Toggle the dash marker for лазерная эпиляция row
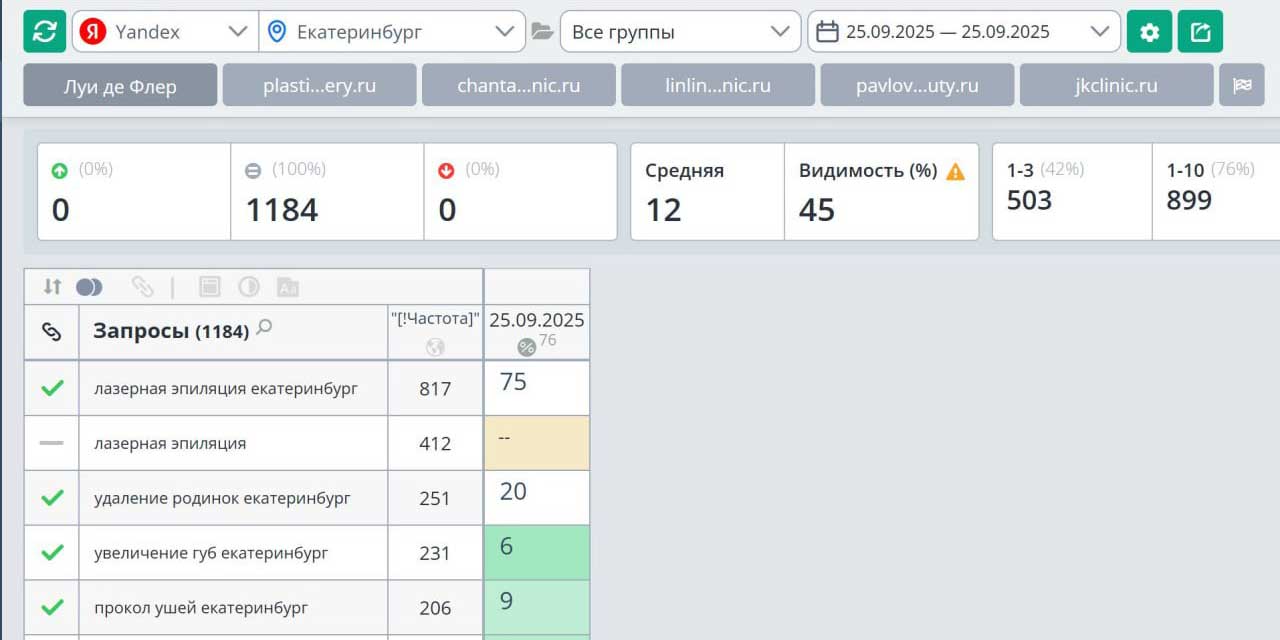Viewport: 1280px width, 640px height. click(52, 443)
